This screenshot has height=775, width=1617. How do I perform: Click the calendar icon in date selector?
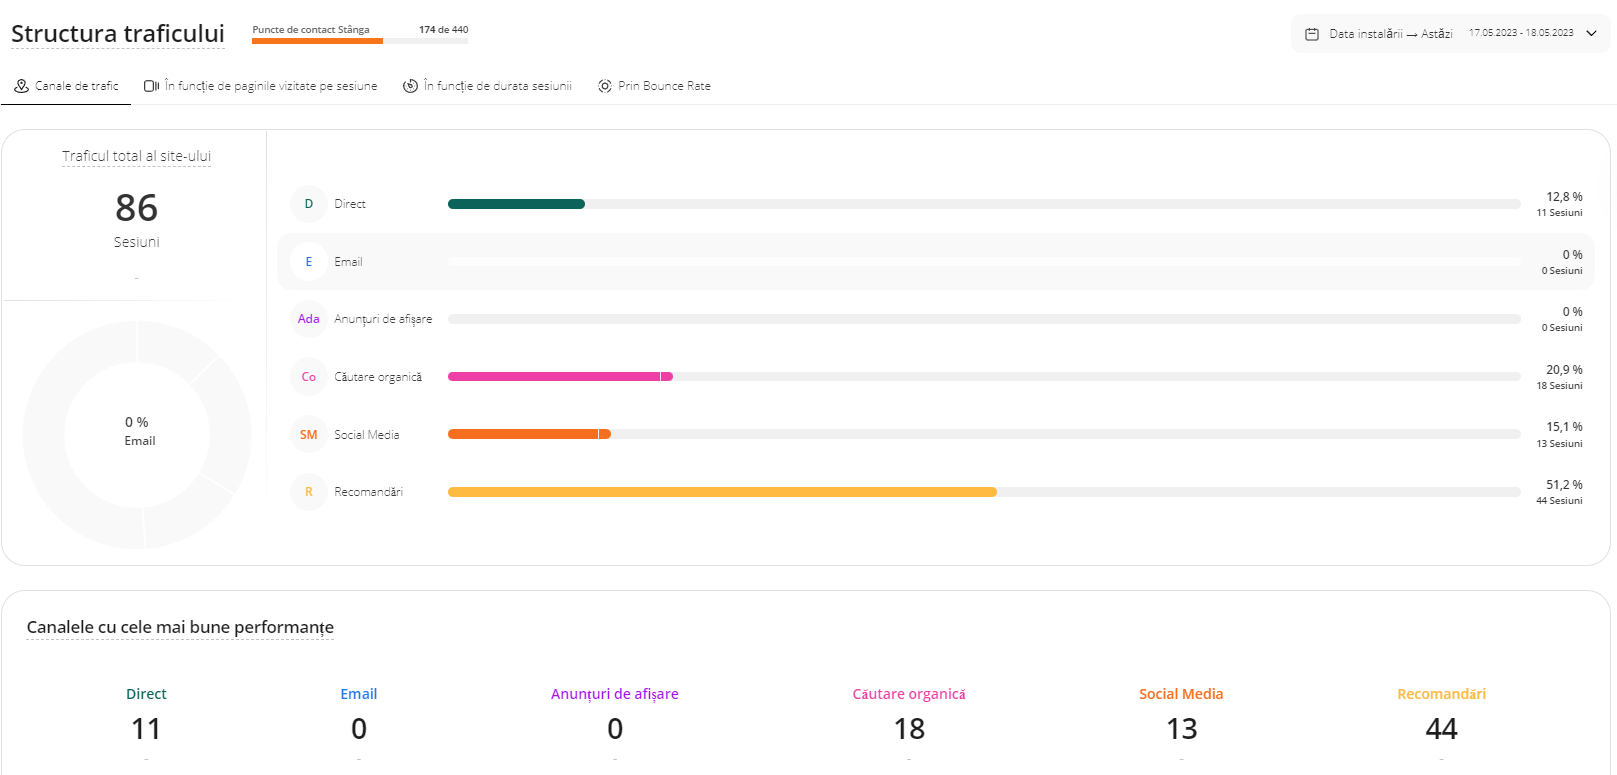click(x=1312, y=34)
